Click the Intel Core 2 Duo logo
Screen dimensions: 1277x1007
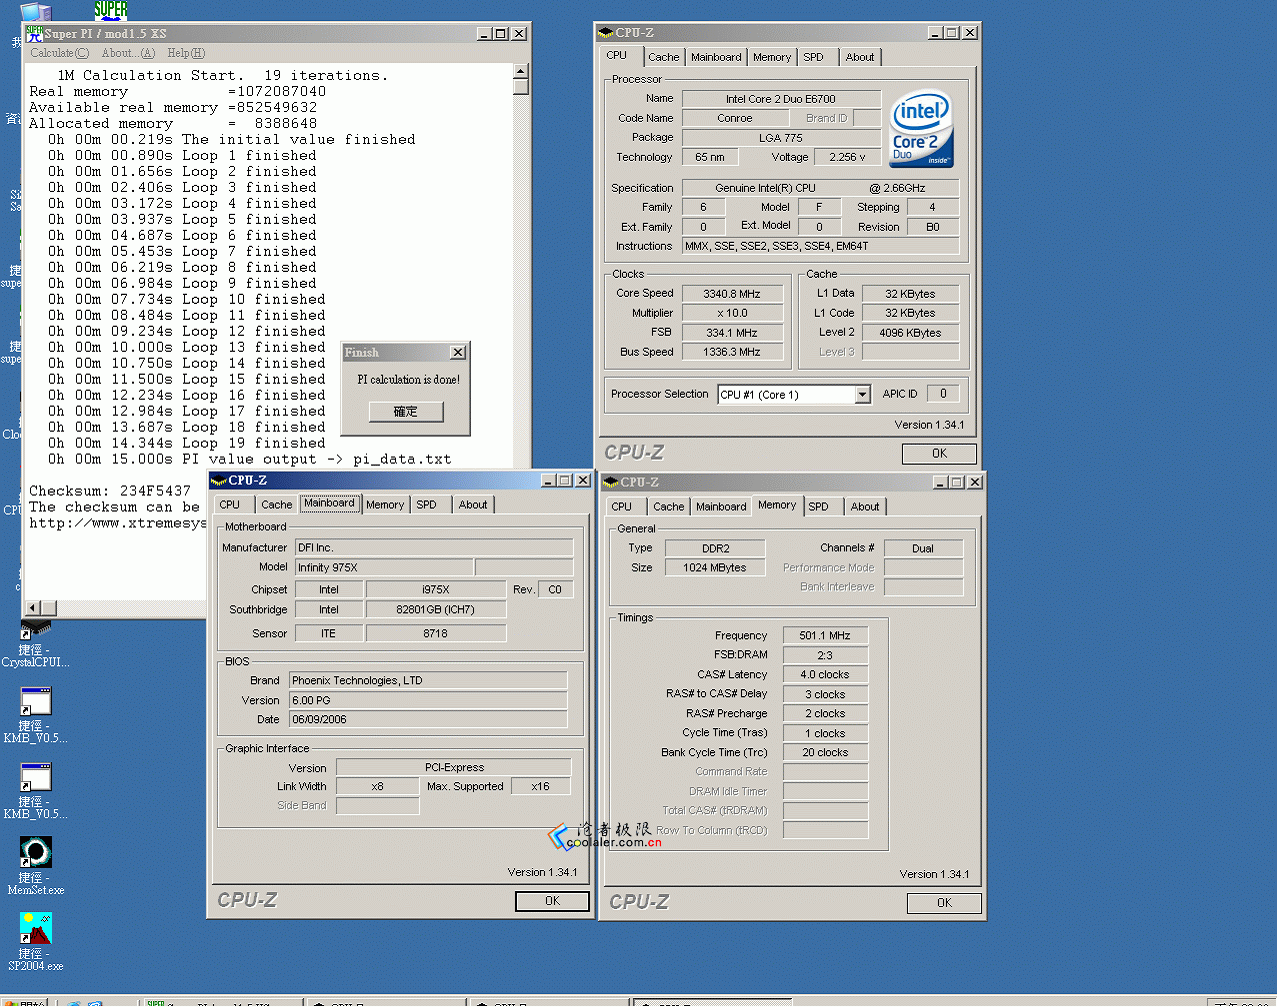pos(922,129)
